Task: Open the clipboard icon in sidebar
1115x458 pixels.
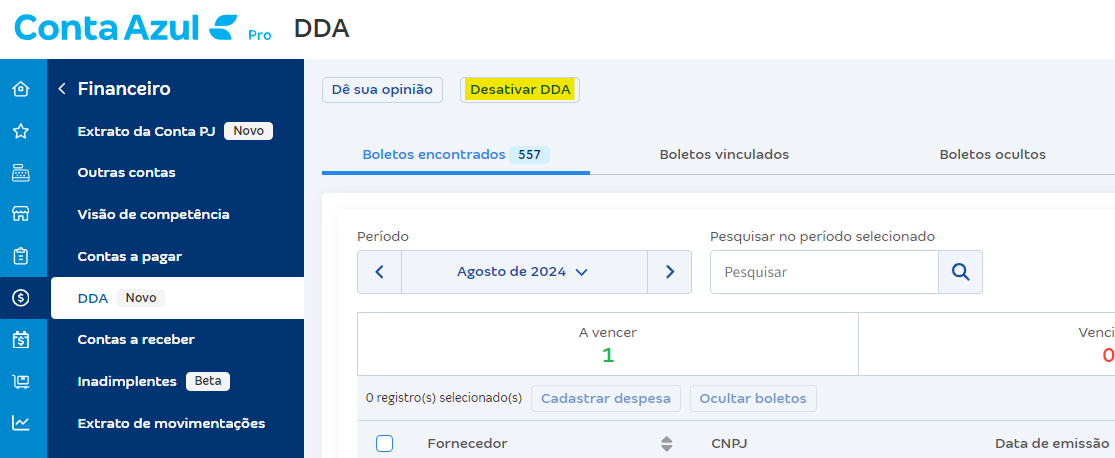Action: click(x=21, y=256)
